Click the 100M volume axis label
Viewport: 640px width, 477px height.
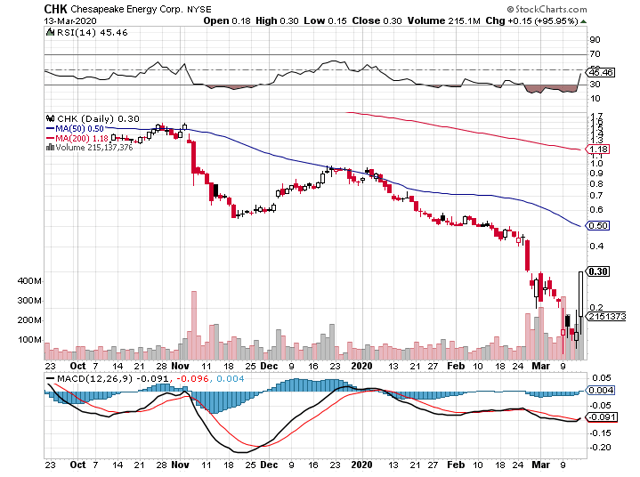(29, 340)
